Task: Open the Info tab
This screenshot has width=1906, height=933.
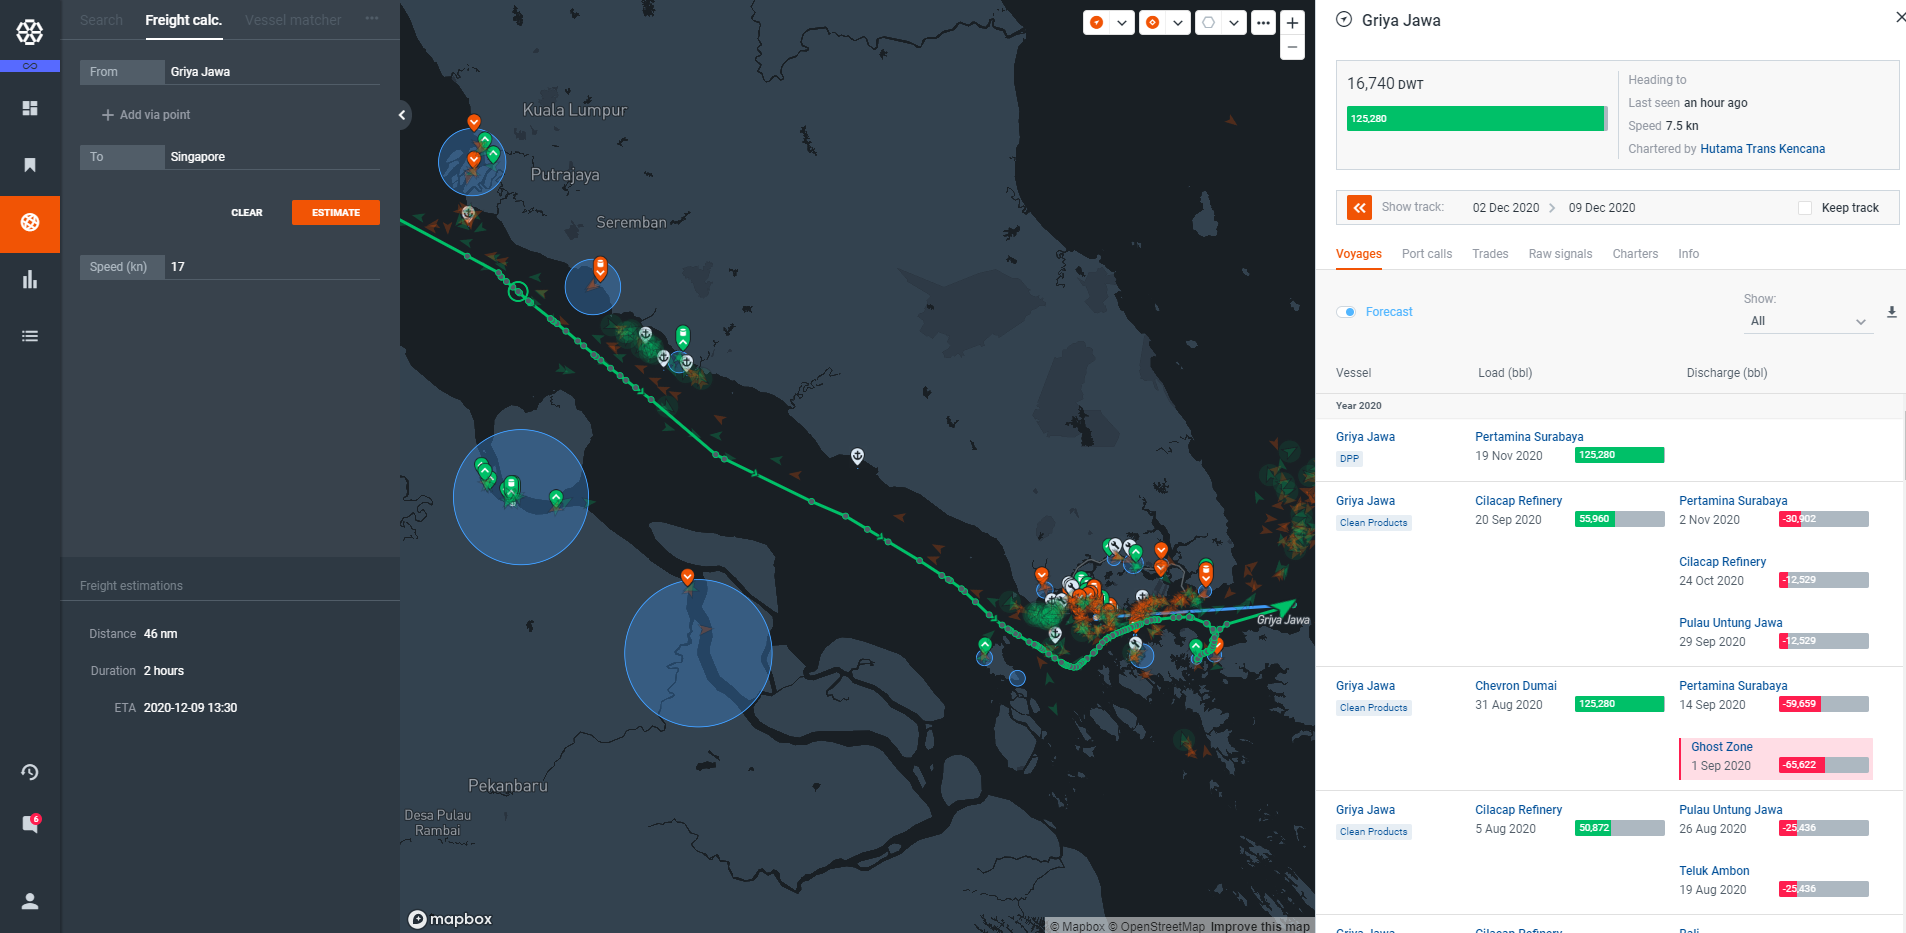Action: pos(1688,254)
